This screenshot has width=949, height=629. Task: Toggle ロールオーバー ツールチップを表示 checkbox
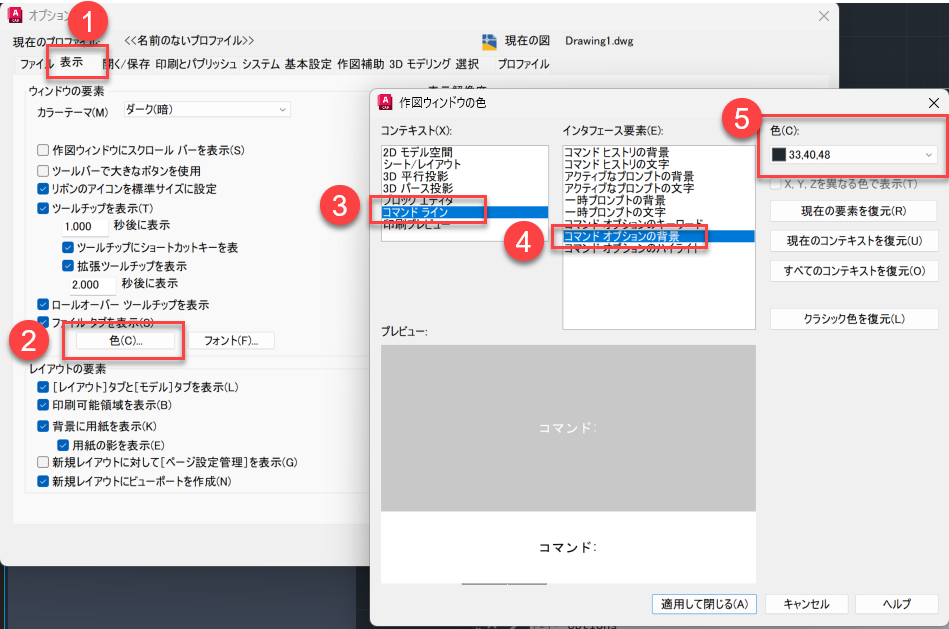pyautogui.click(x=43, y=305)
